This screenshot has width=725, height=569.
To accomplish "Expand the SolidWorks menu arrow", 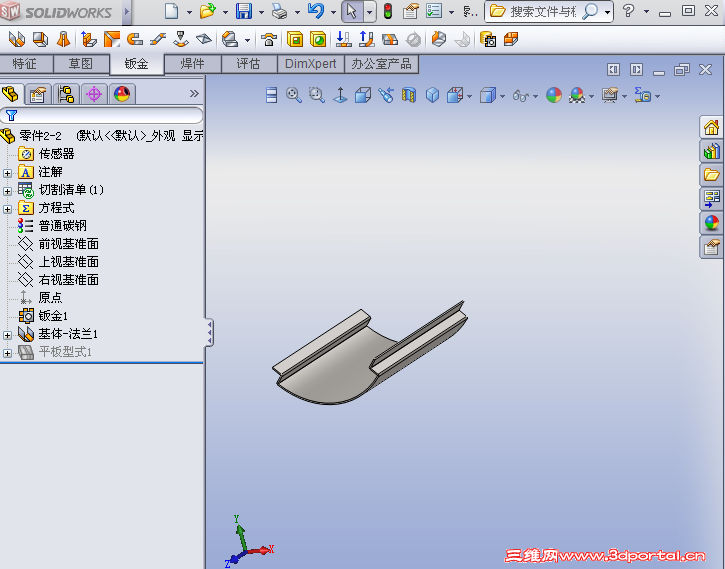I will (x=127, y=12).
